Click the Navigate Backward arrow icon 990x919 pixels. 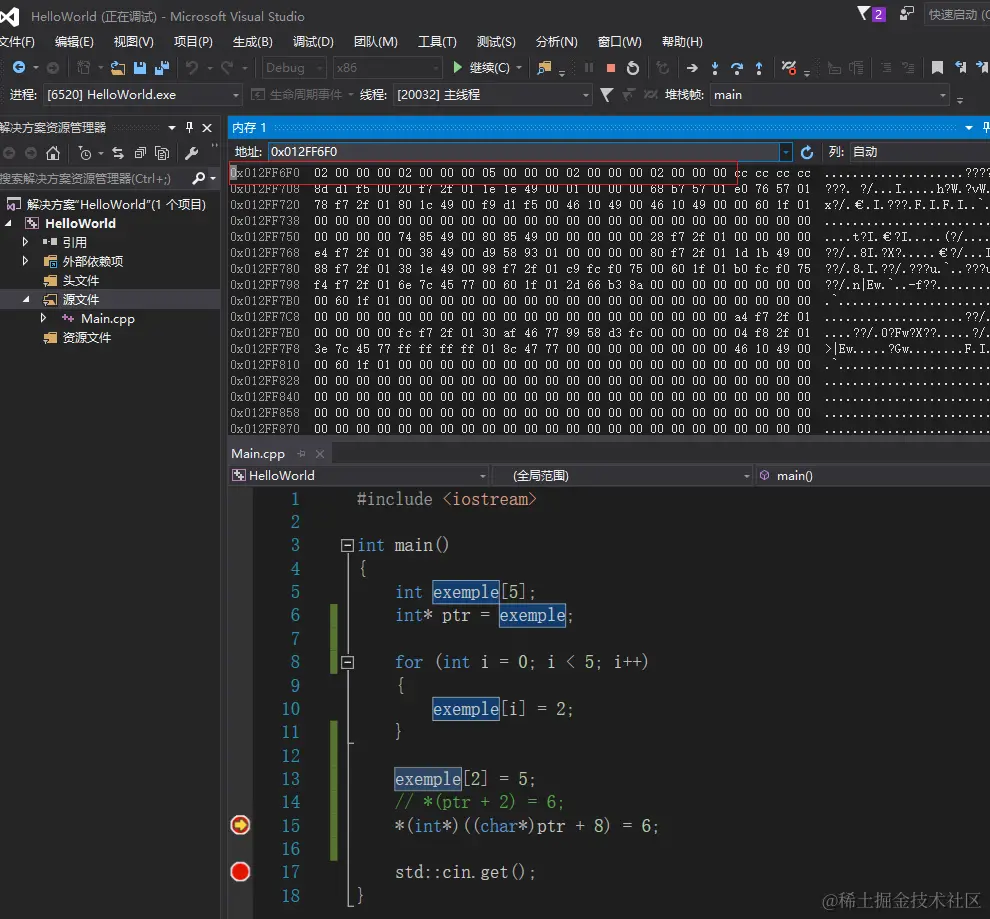point(19,68)
